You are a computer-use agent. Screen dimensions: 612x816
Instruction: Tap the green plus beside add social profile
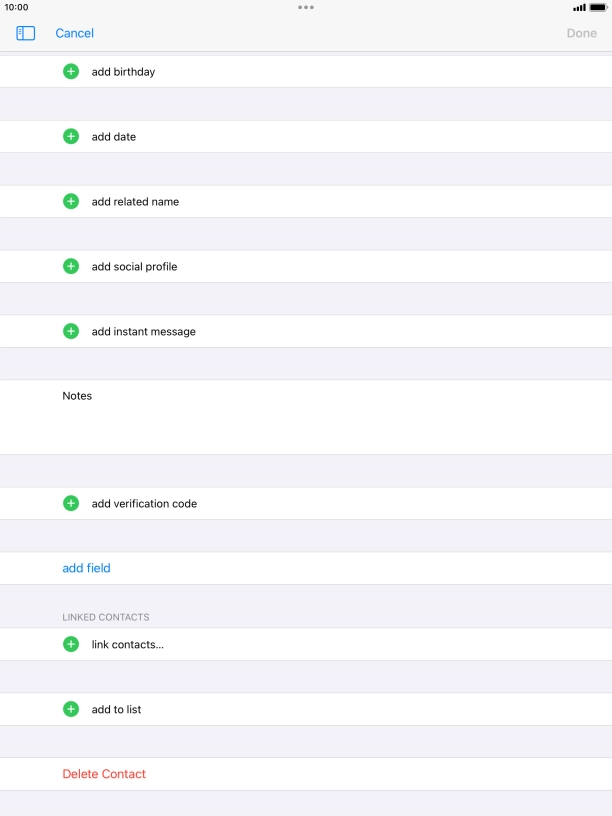pyautogui.click(x=71, y=267)
